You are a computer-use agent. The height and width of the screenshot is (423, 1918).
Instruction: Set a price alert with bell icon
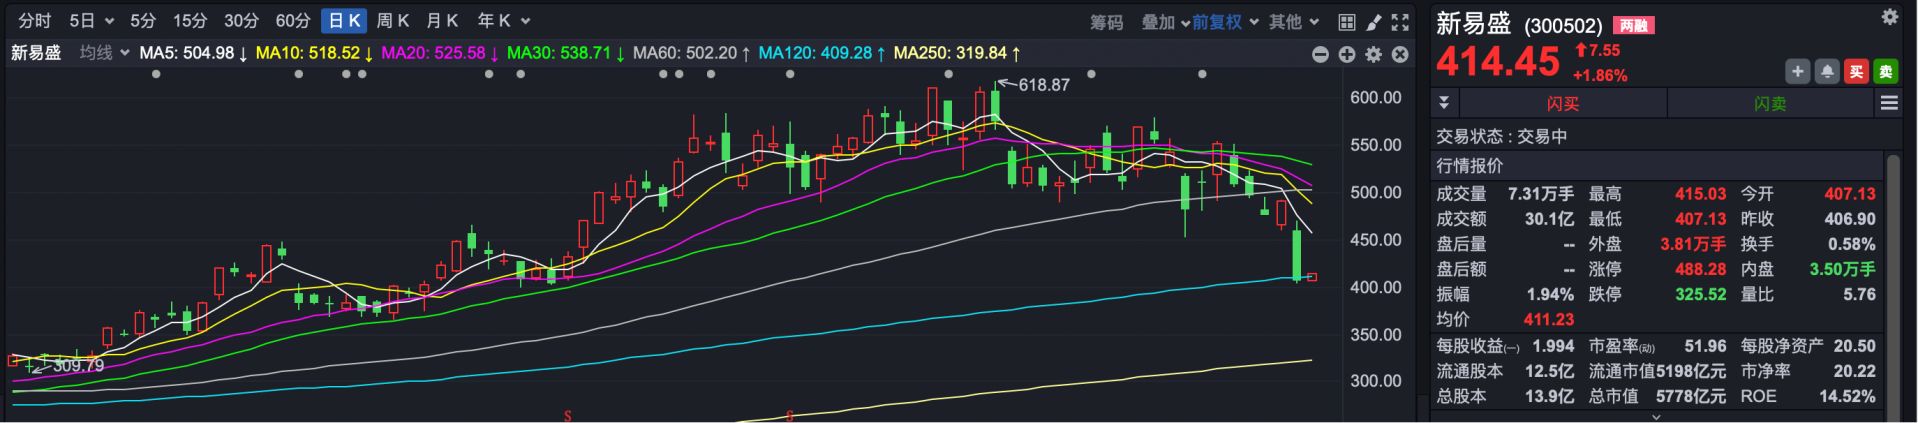1827,72
